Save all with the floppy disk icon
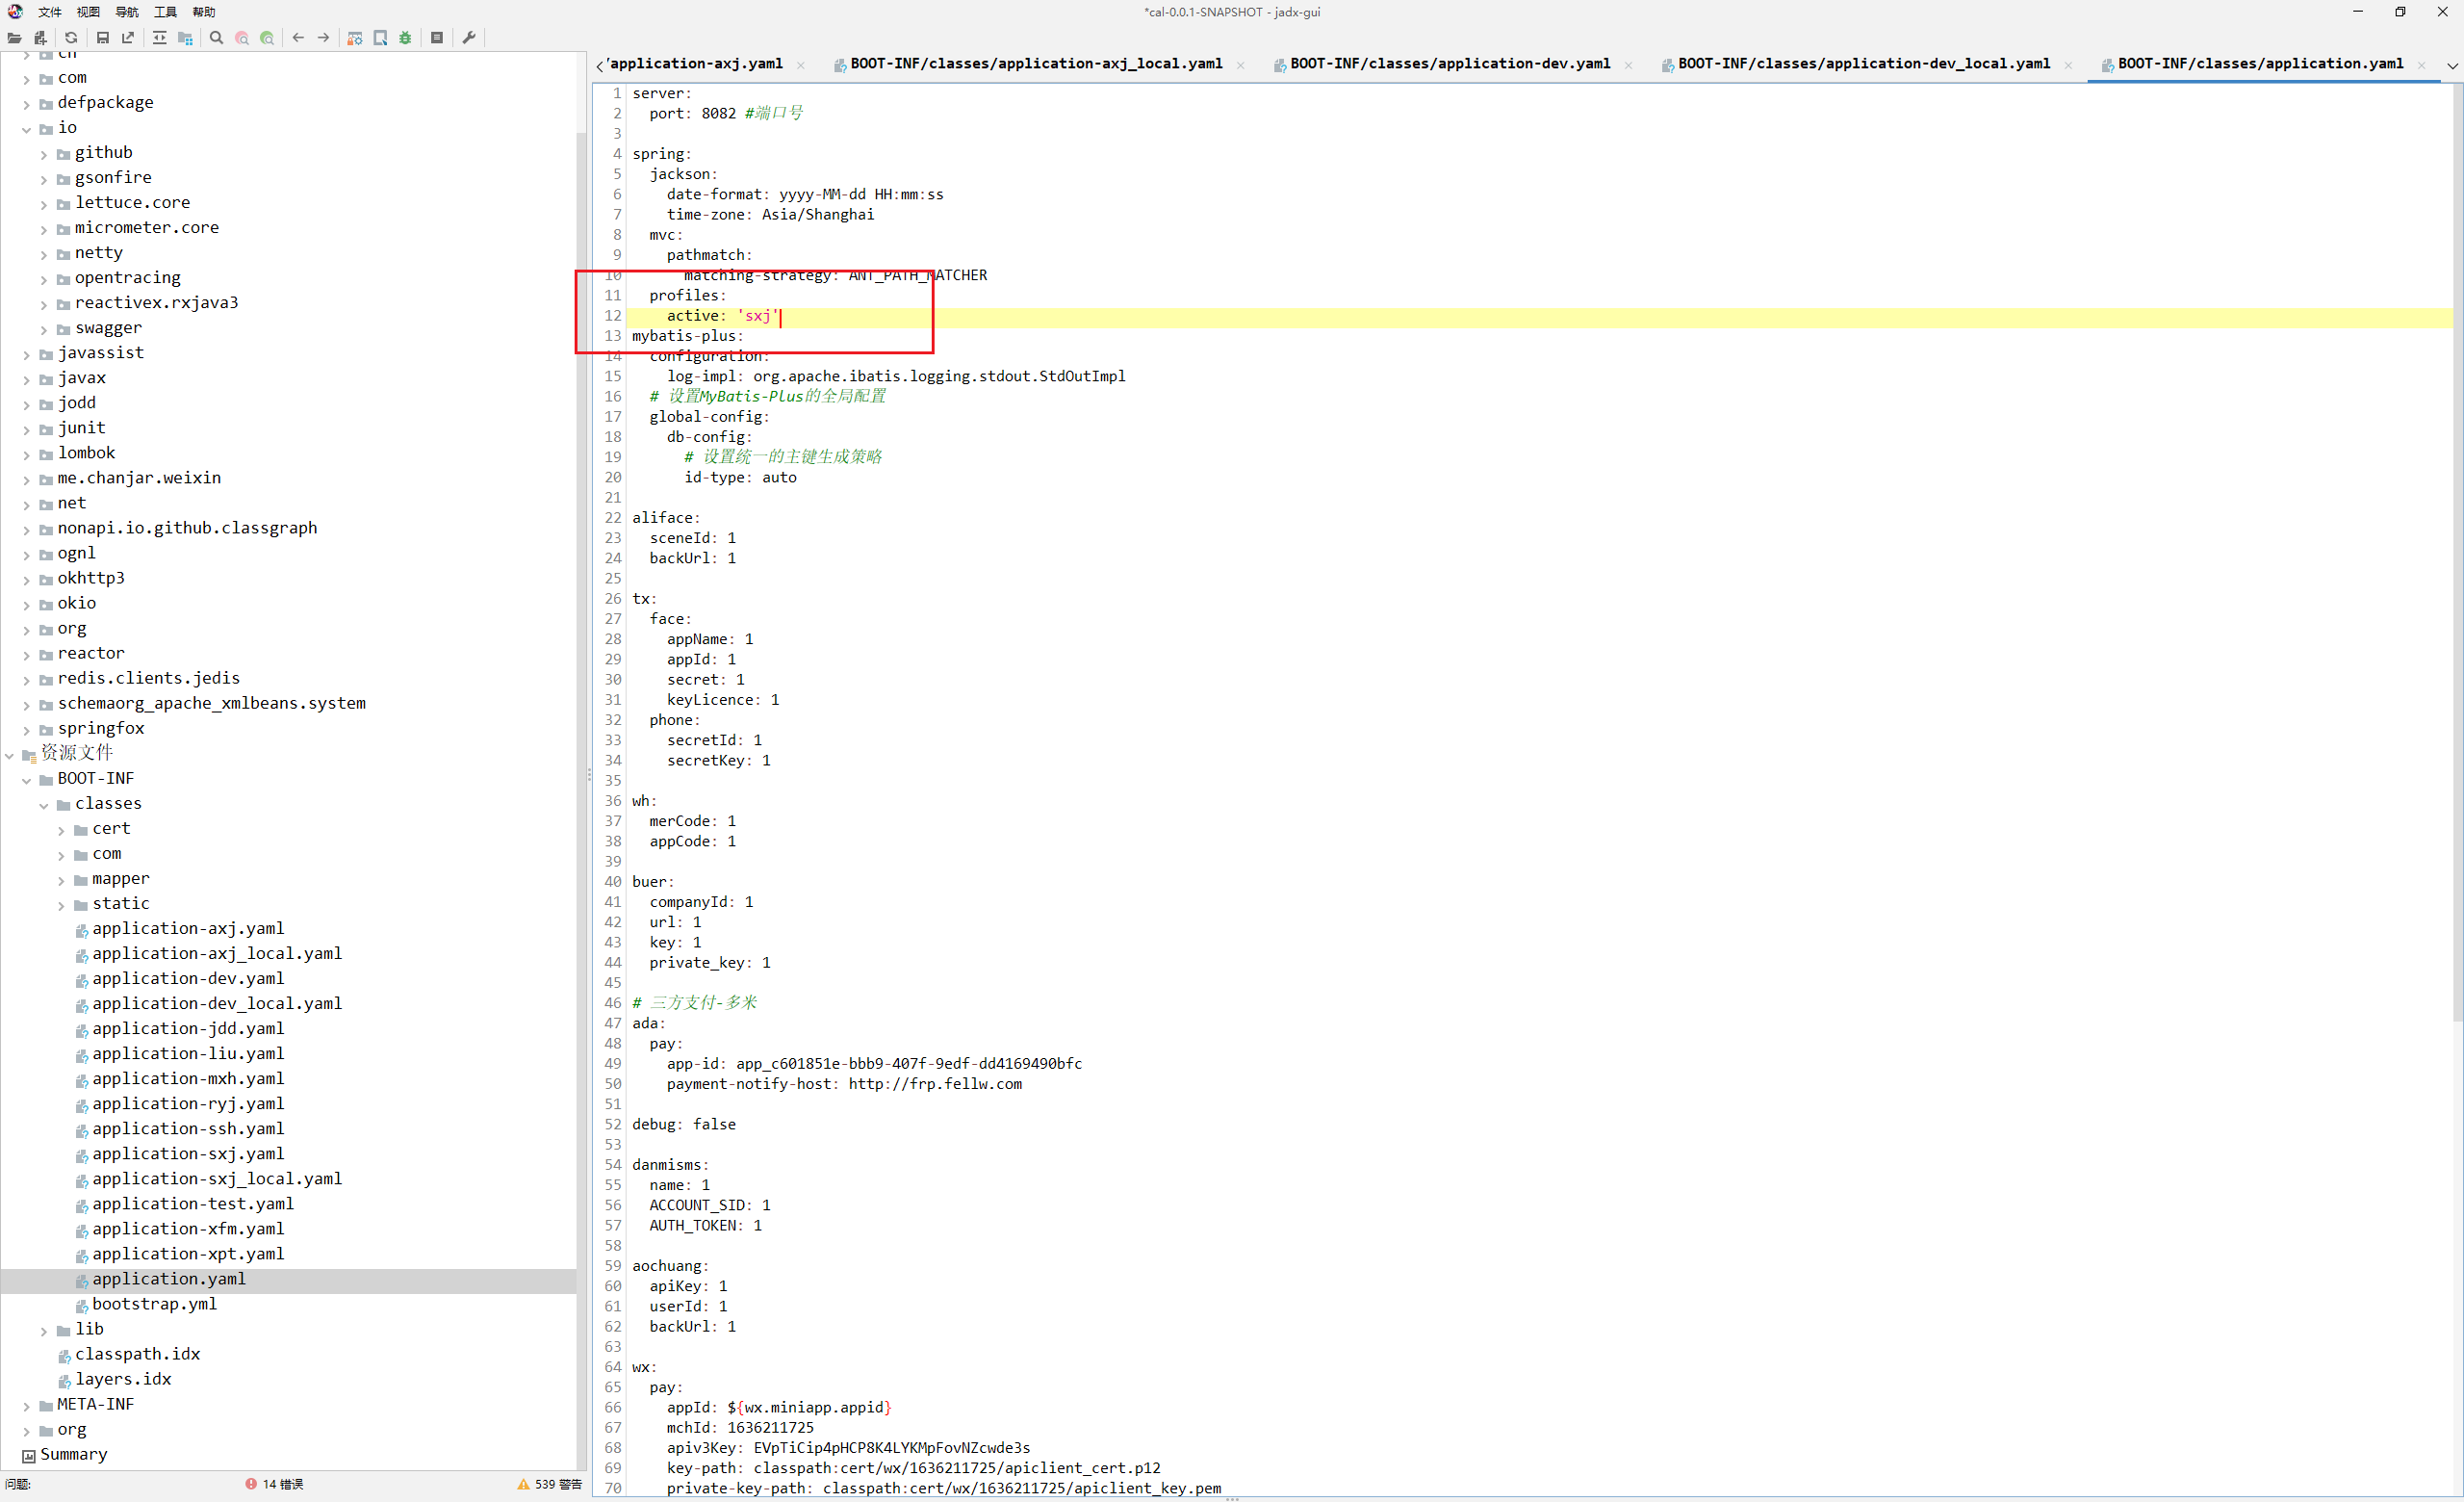This screenshot has width=2464, height=1502. [102, 38]
